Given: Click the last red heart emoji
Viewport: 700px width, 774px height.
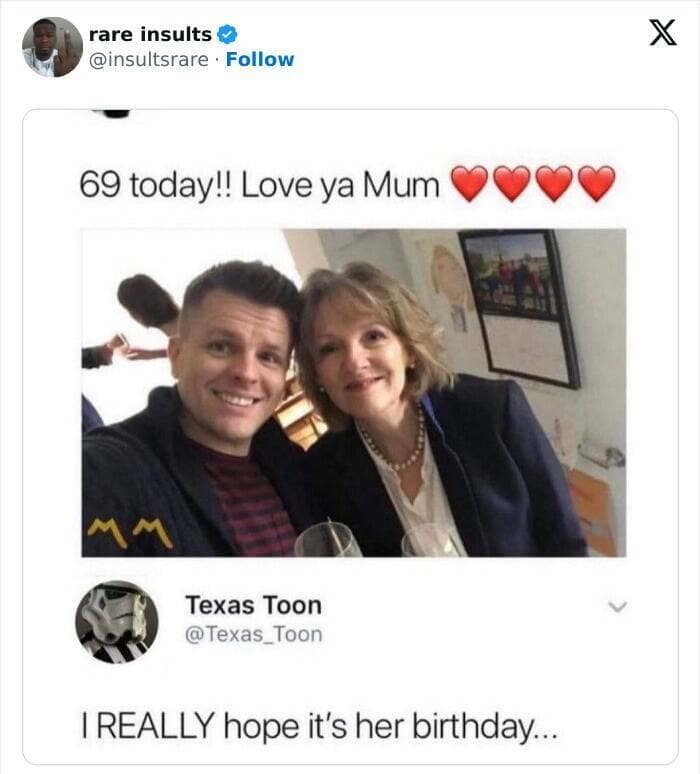Looking at the screenshot, I should (x=597, y=184).
